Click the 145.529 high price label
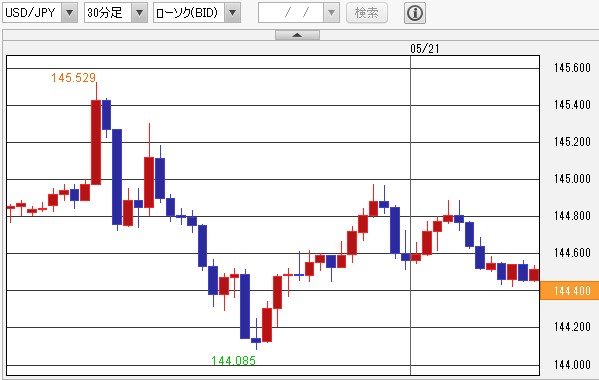The height and width of the screenshot is (380, 599). point(73,78)
